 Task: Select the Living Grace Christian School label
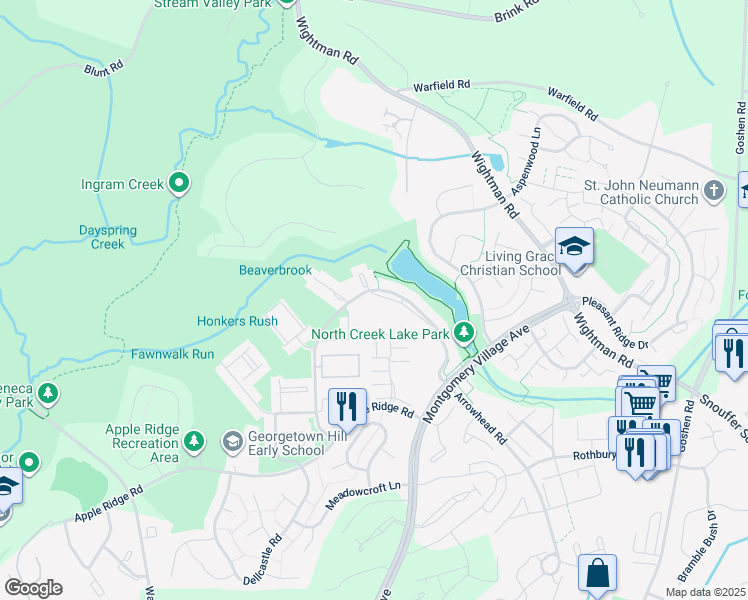tap(510, 263)
